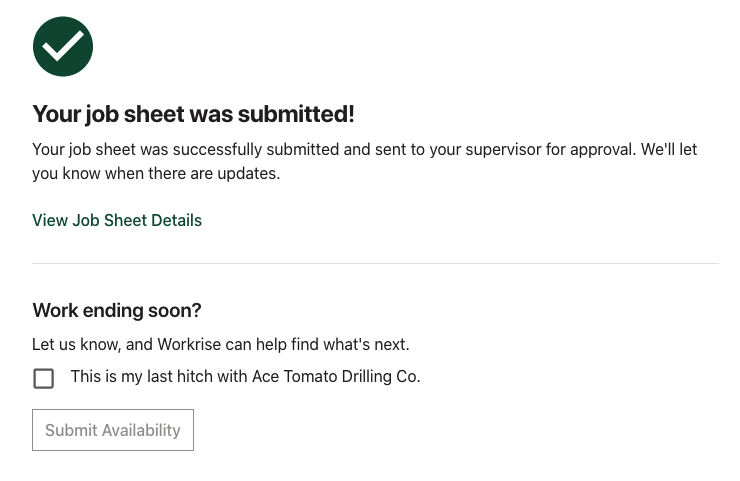Screen dimensions: 740x481
Task: Click the Submit Availability button
Action: click(x=113, y=430)
